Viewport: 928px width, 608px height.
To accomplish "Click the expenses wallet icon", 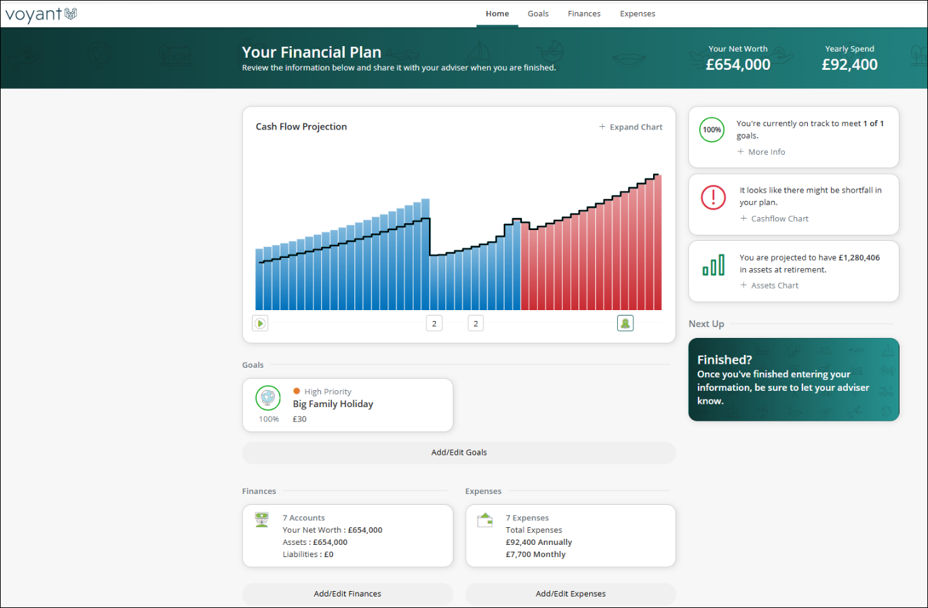I will pyautogui.click(x=485, y=520).
